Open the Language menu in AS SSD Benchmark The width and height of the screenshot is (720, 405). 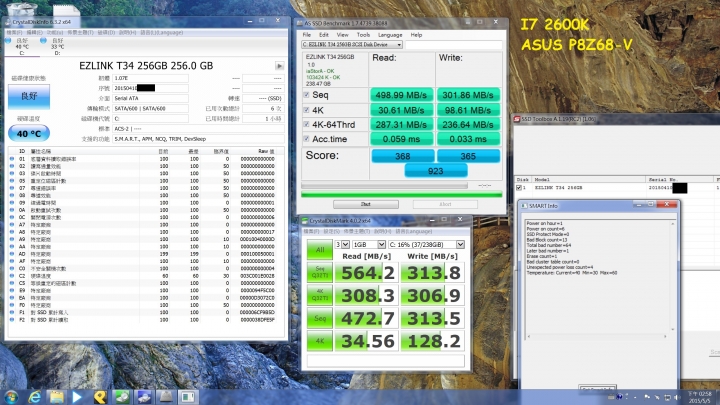[x=390, y=35]
